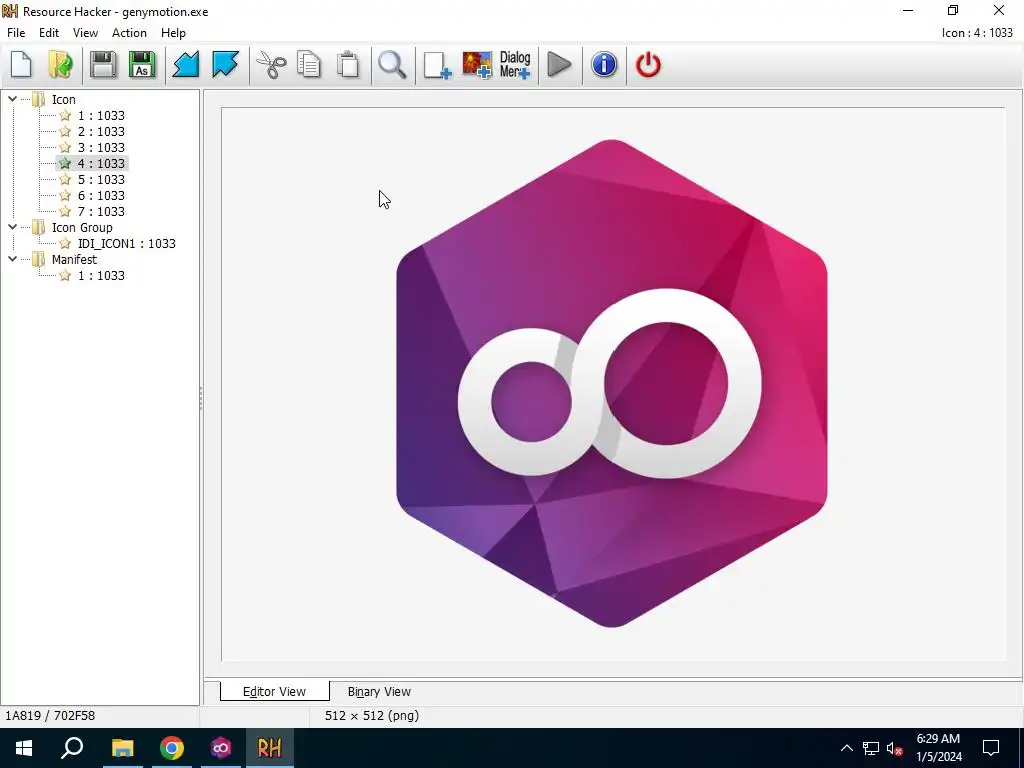Show information with the blue info icon
Screen dimensions: 1024x768
pos(604,65)
